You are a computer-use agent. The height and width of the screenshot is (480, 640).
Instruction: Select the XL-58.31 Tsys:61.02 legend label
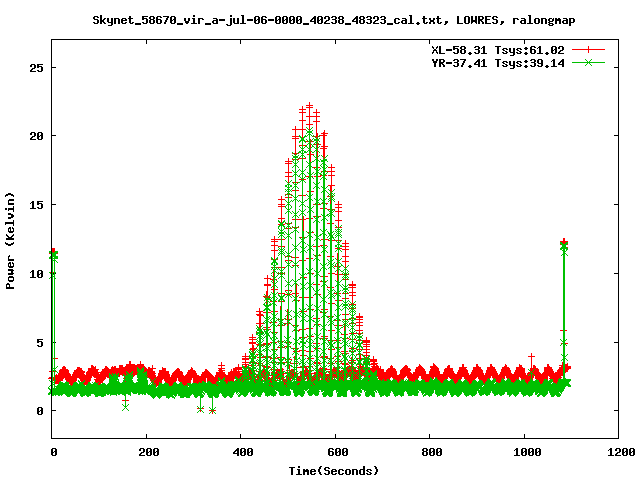[498, 50]
